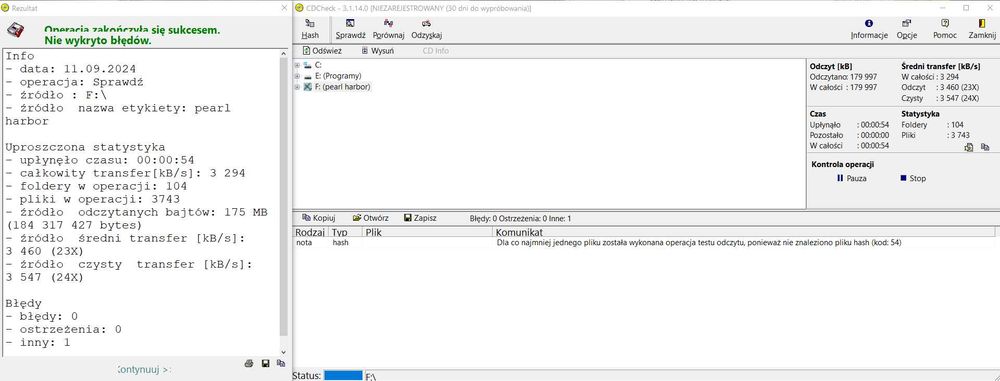Click the Odśwież refresh button
Viewport: 1000px width, 381px height.
322,50
